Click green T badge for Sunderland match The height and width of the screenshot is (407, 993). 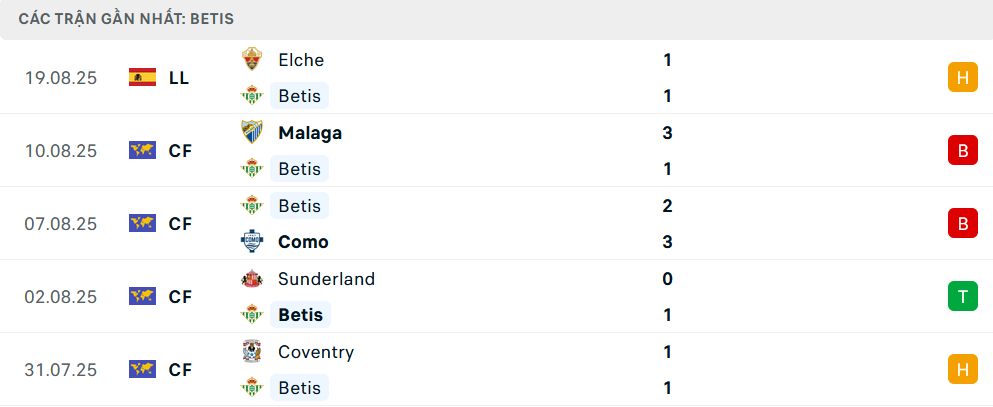[x=962, y=297]
